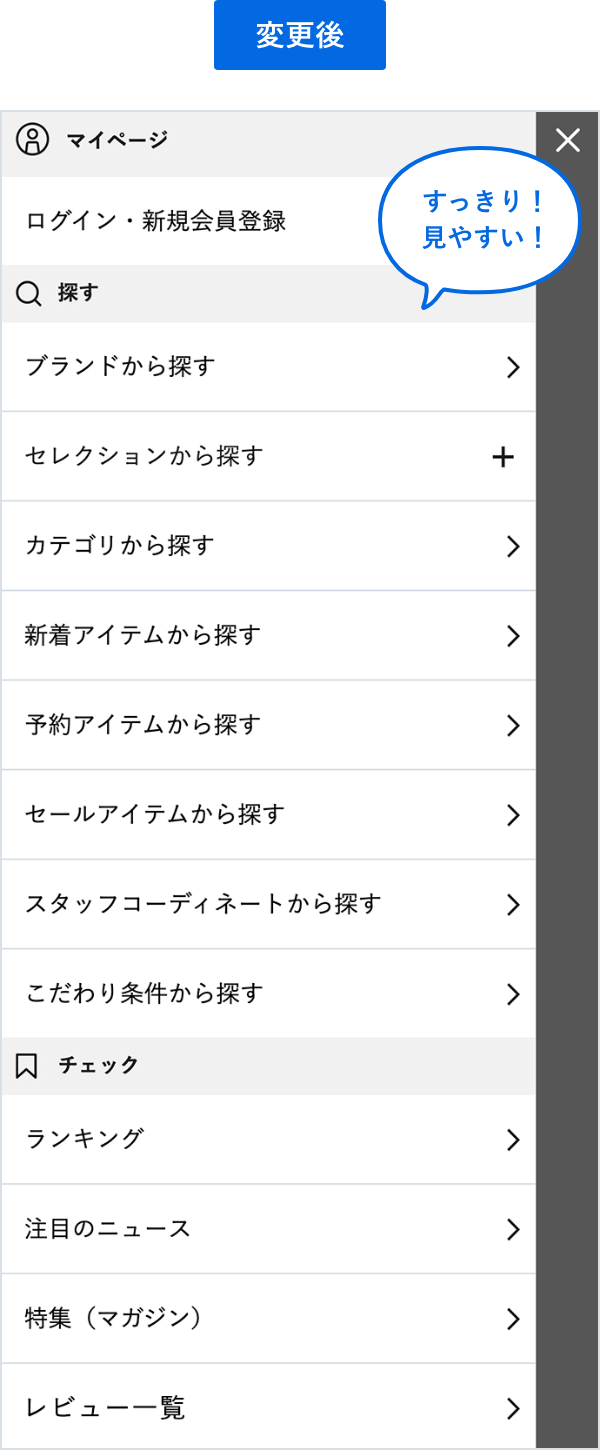This screenshot has width=600, height=1450.
Task: Tap the arrow beside レビュー一覧
Action: coord(513,1409)
